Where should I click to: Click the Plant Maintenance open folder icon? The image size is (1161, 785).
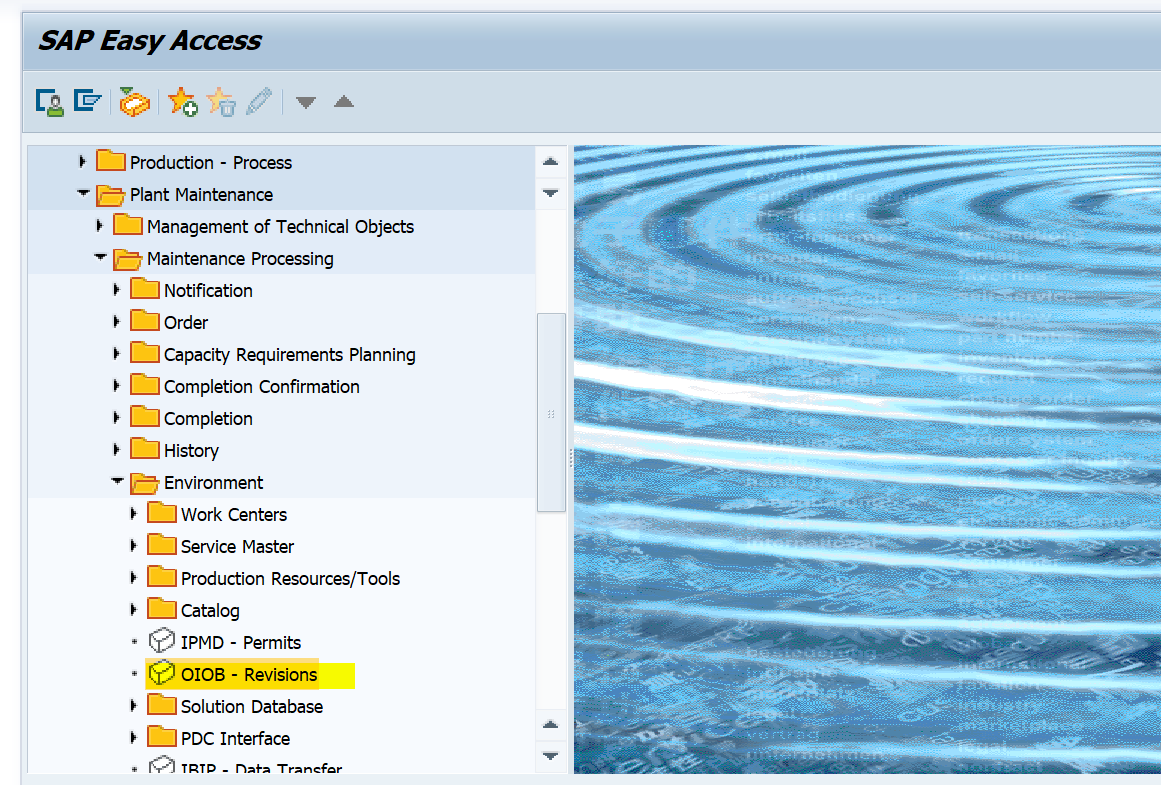pos(110,195)
